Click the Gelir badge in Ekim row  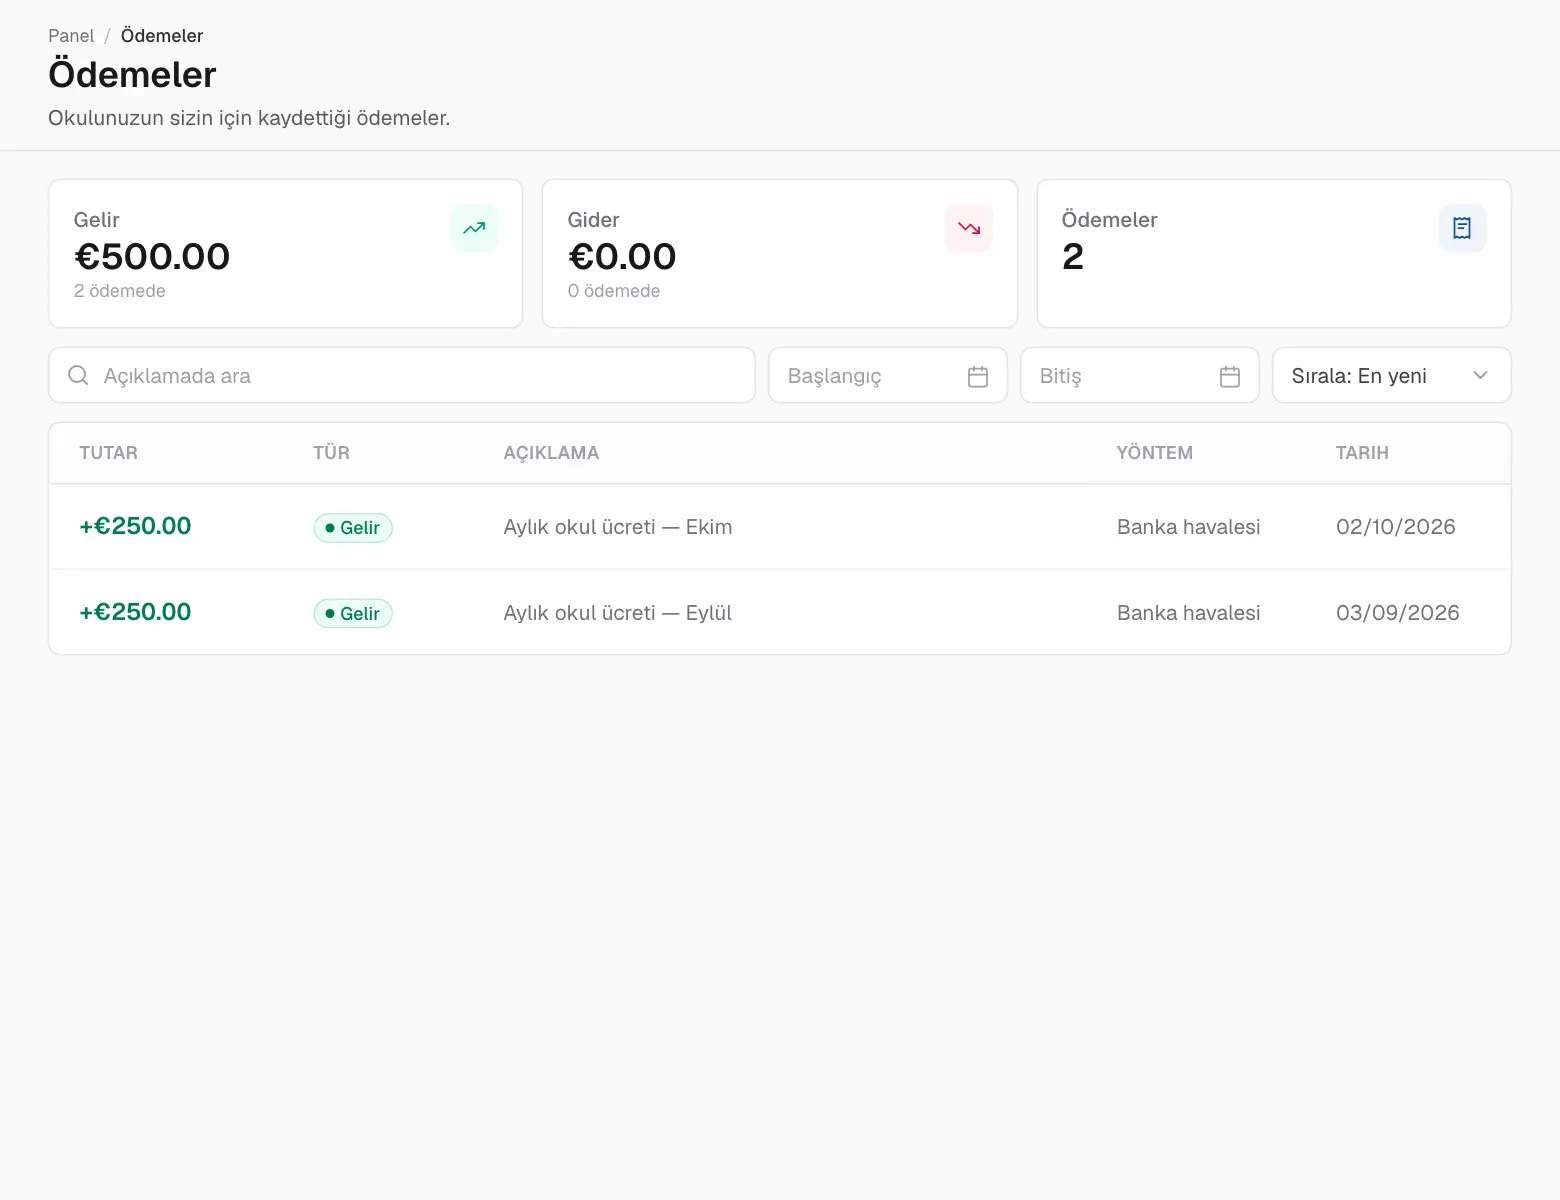coord(353,527)
